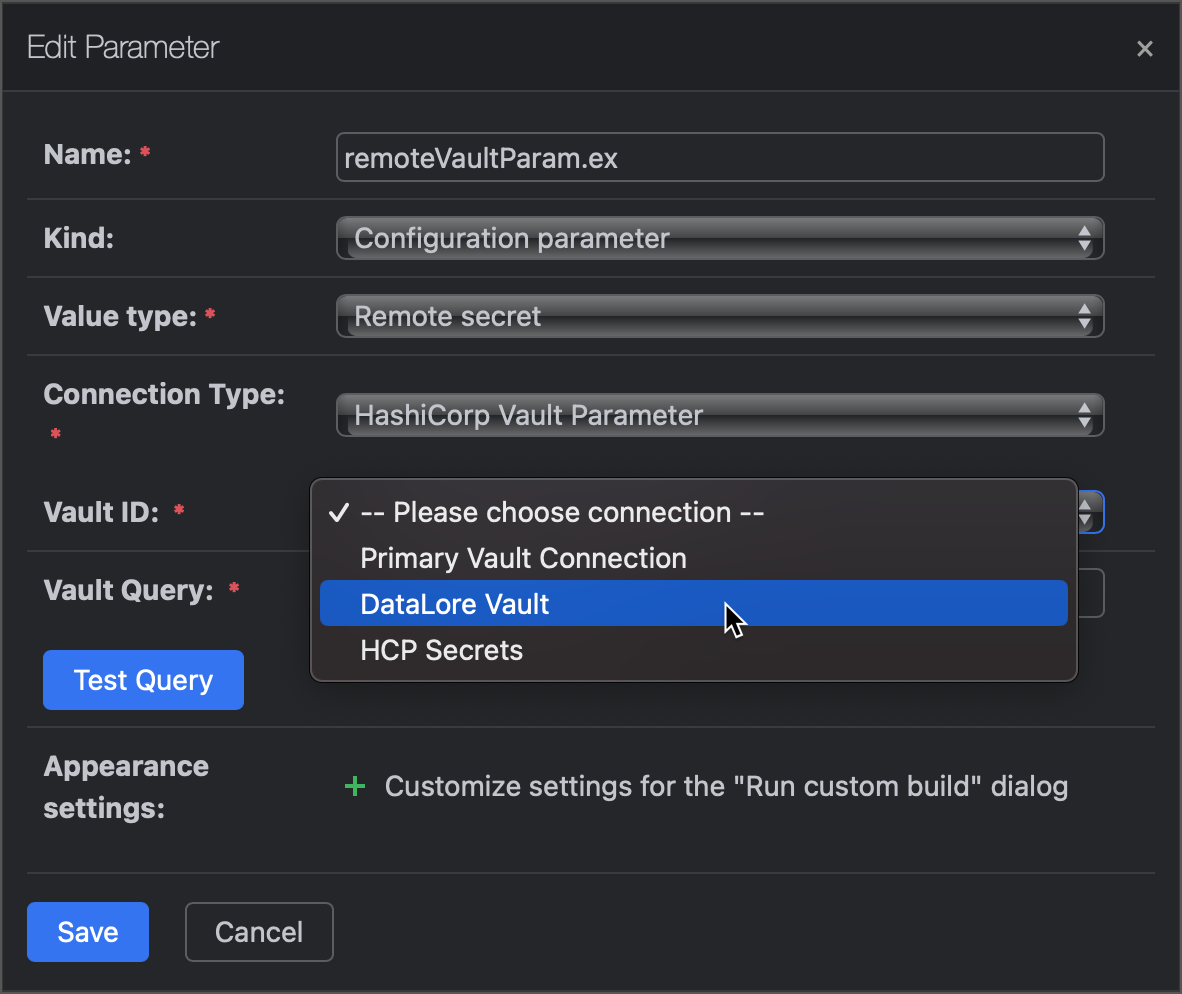The height and width of the screenshot is (994, 1182).
Task: Open the Connection Type combo box
Action: (700, 415)
